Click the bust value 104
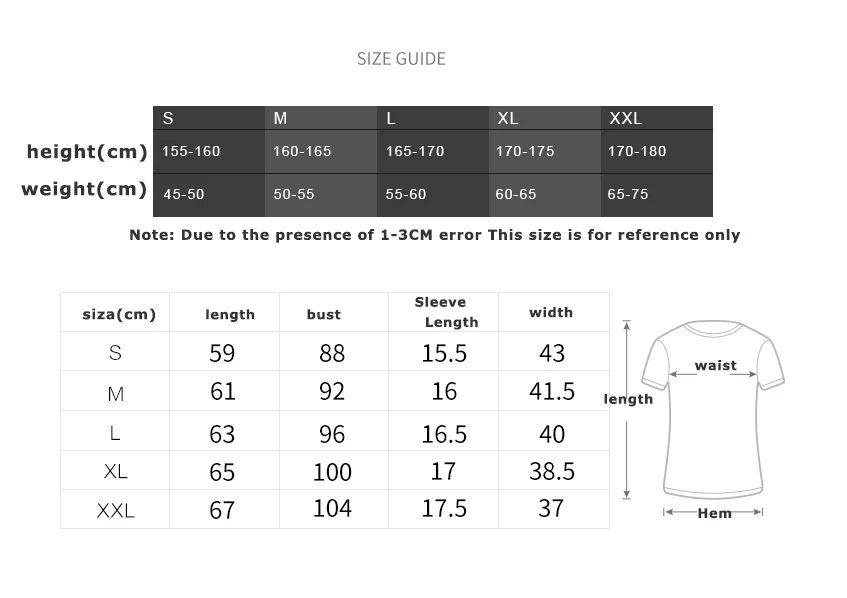The width and height of the screenshot is (847, 598). [332, 508]
